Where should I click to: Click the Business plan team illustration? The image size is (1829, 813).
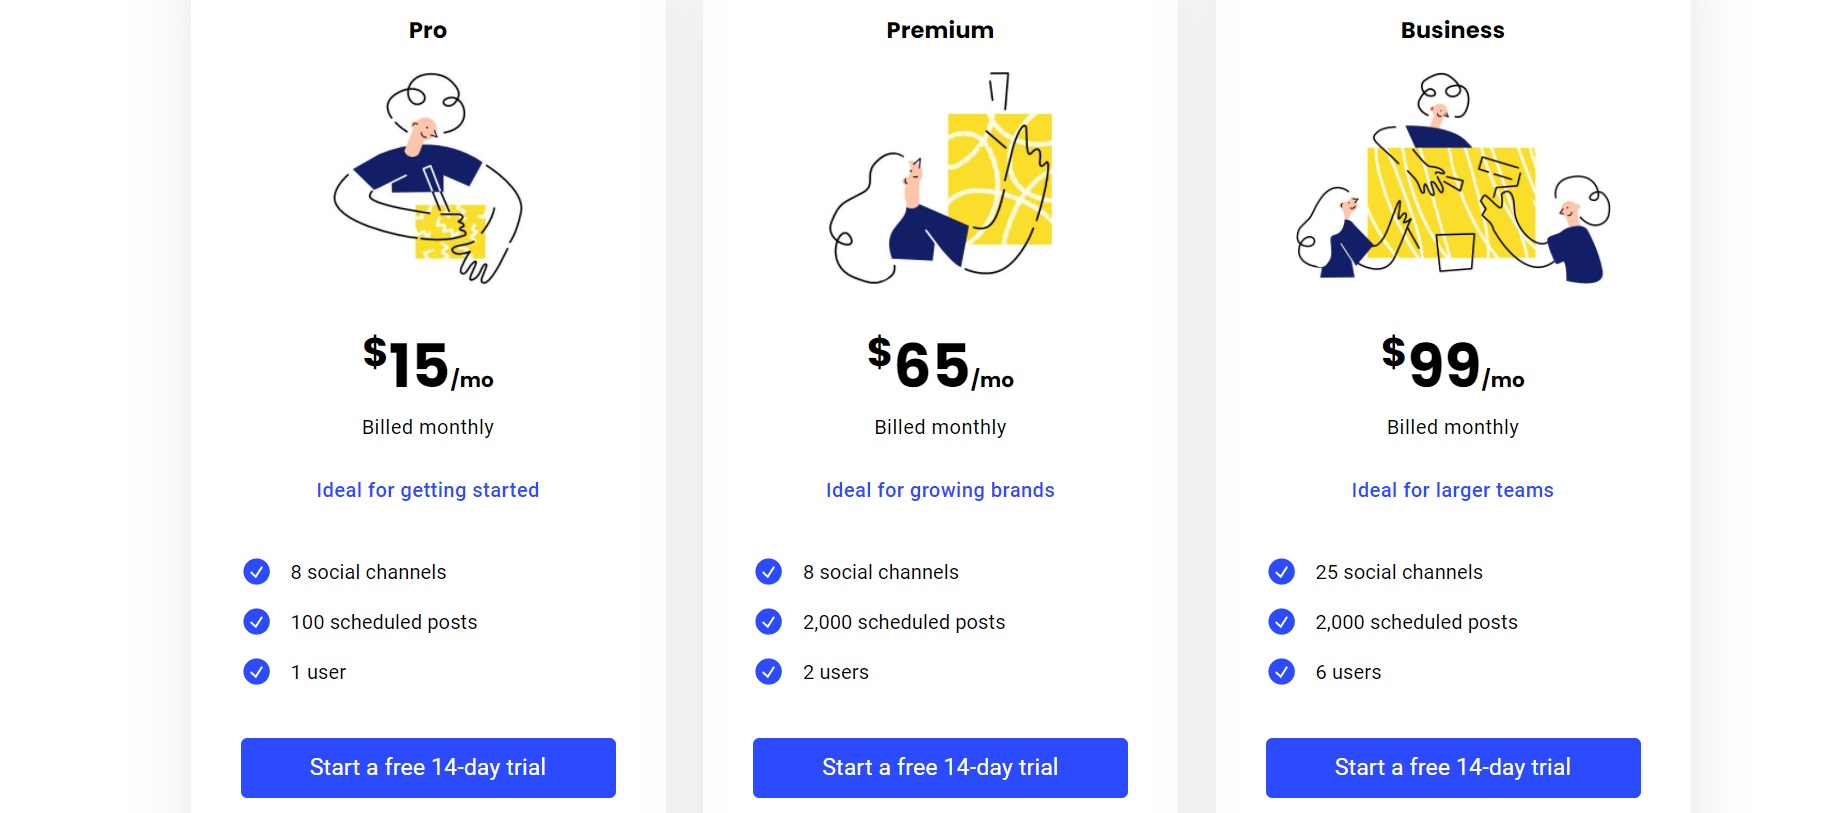[x=1453, y=178]
